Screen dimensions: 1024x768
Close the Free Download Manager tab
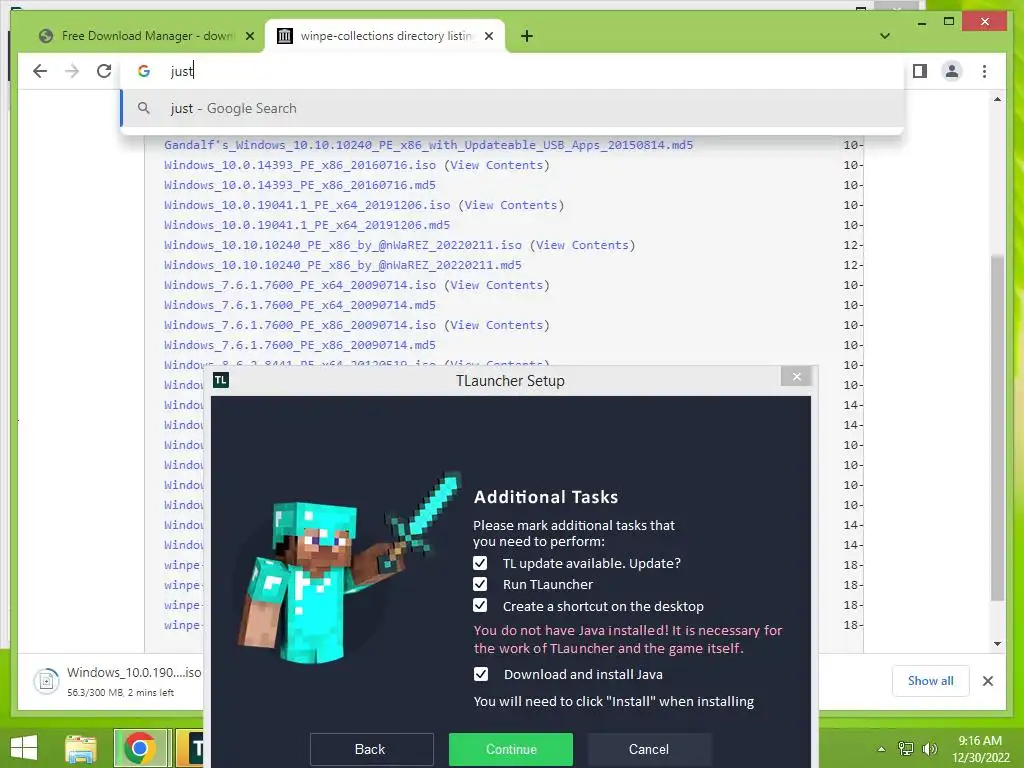249,36
